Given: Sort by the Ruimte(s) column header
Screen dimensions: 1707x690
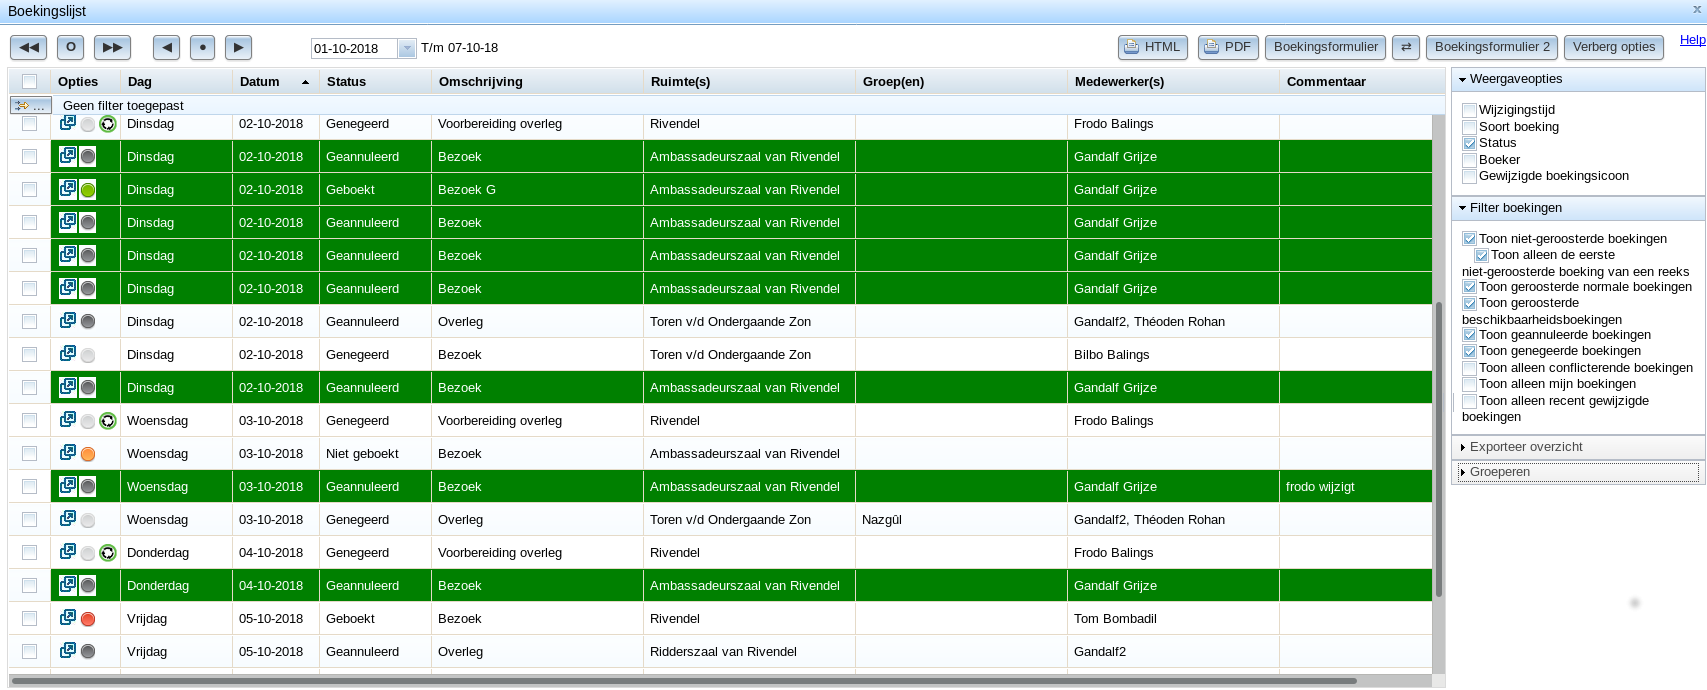Looking at the screenshot, I should tap(749, 82).
